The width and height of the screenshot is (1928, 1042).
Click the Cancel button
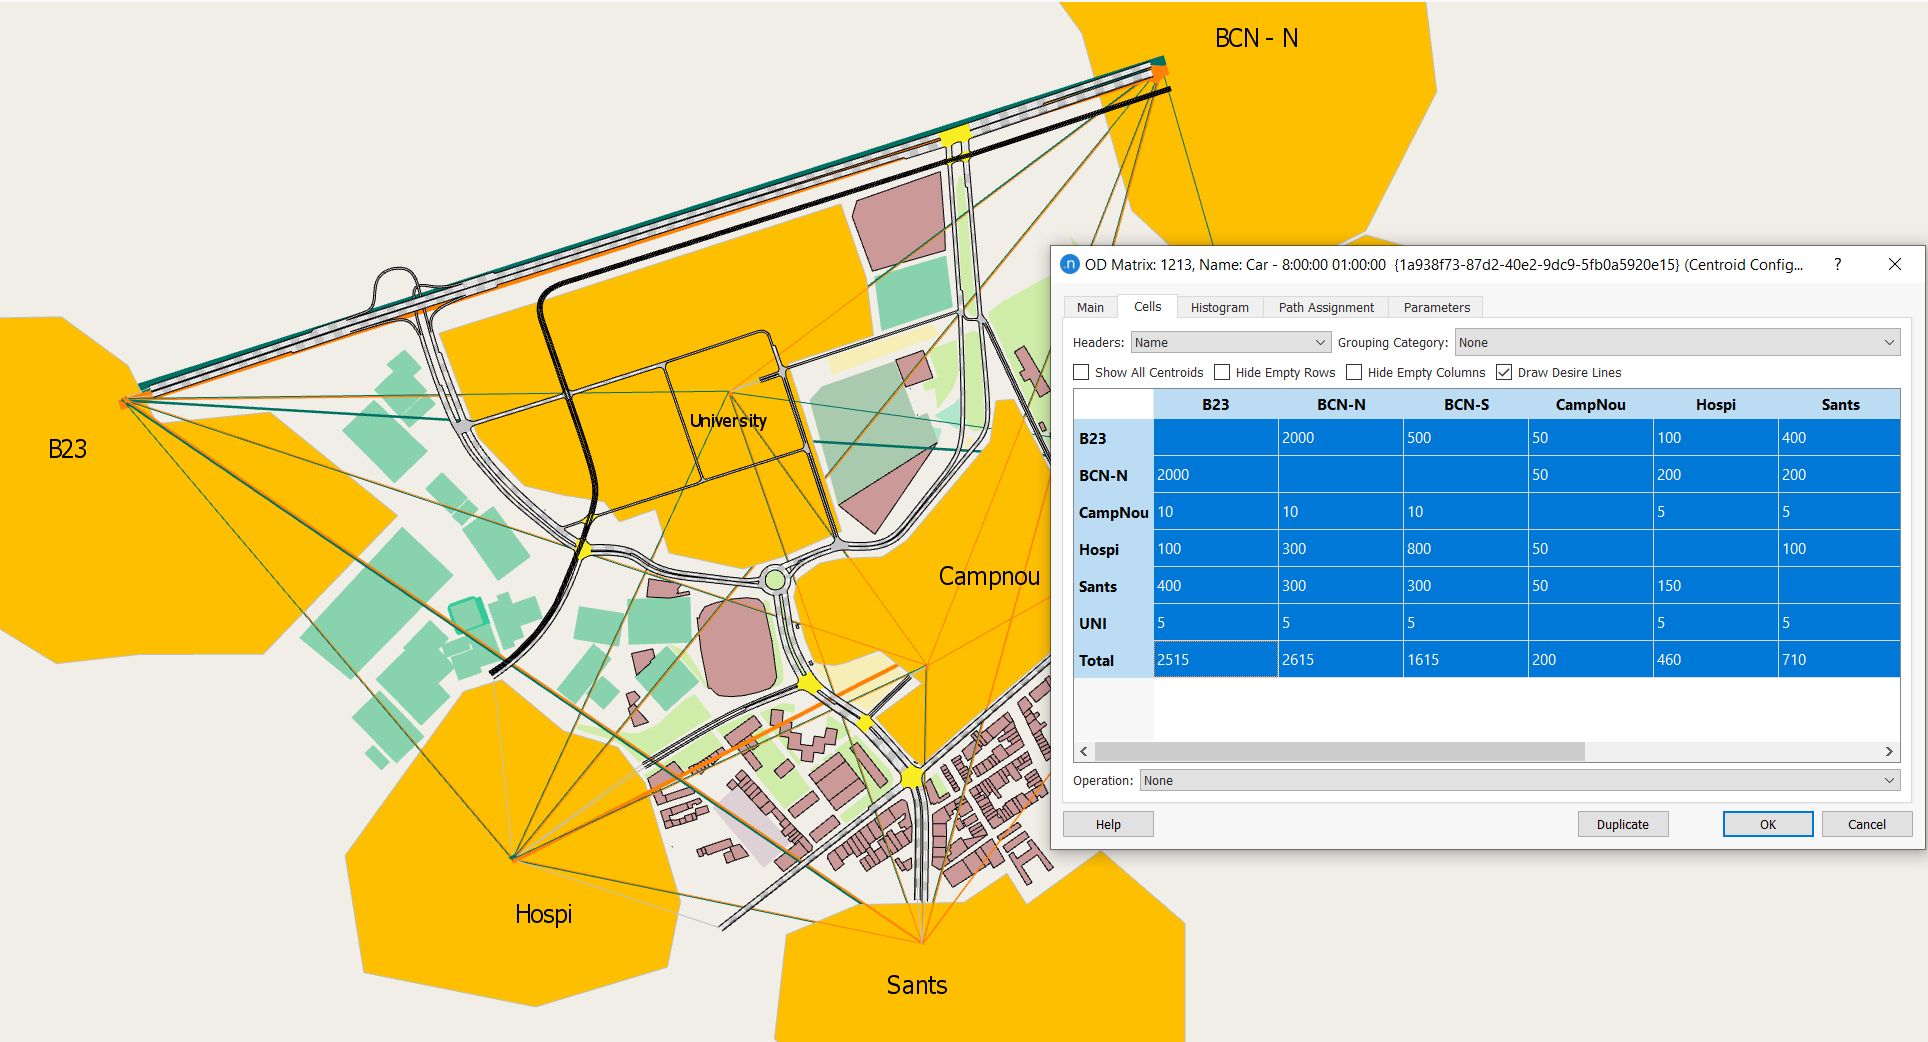click(x=1866, y=824)
